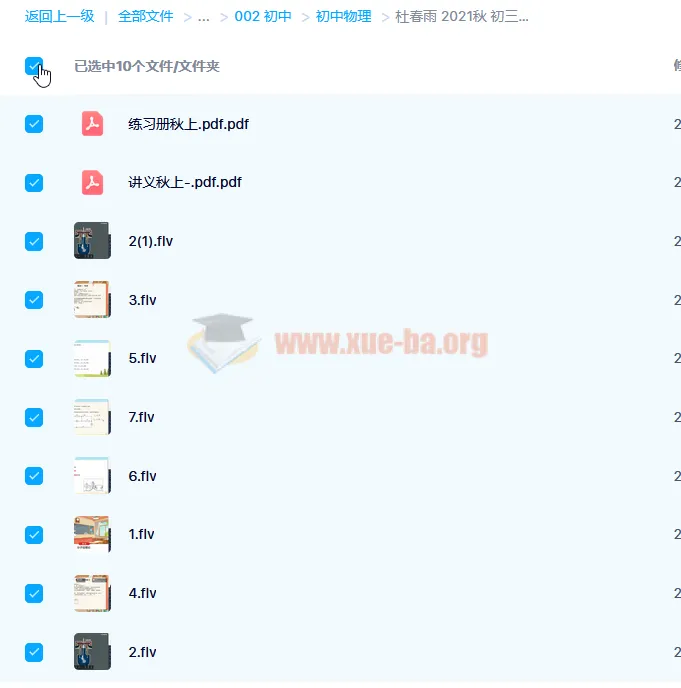This screenshot has height=688, width=681.
Task: Deselect the checkbox for 4.flv
Action: coord(34,593)
